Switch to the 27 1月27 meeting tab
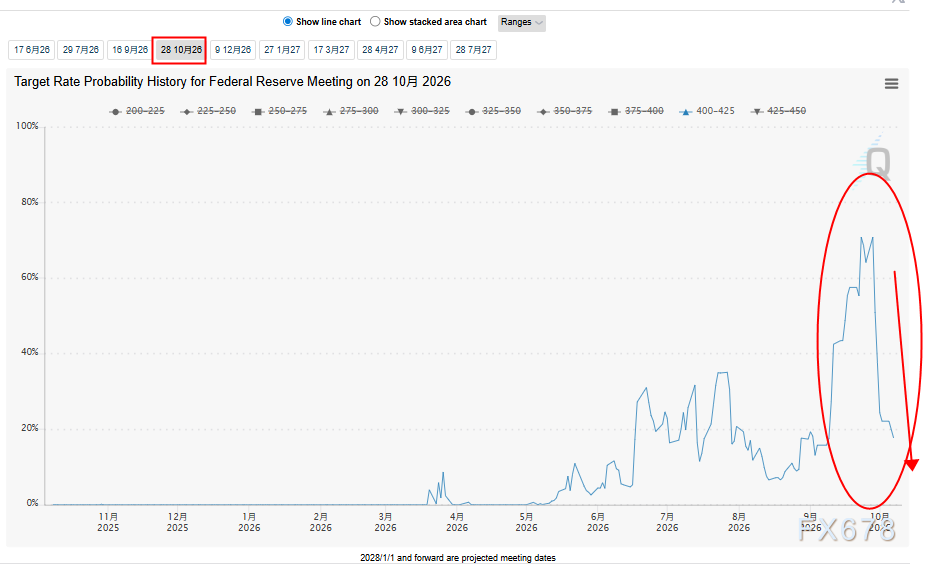 (x=282, y=50)
